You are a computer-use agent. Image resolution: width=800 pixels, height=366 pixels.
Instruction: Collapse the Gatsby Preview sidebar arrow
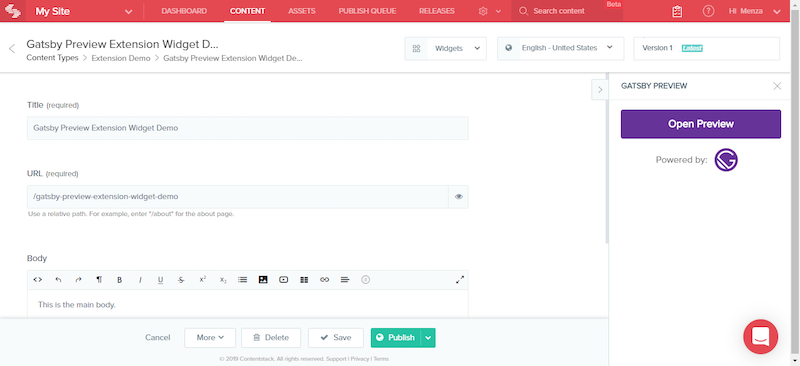600,89
